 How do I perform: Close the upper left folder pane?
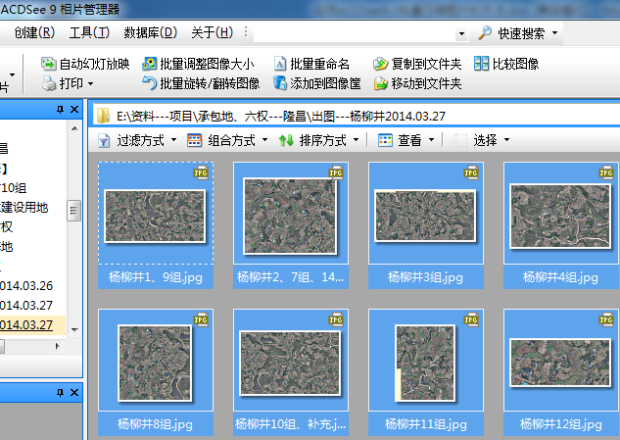(x=74, y=110)
